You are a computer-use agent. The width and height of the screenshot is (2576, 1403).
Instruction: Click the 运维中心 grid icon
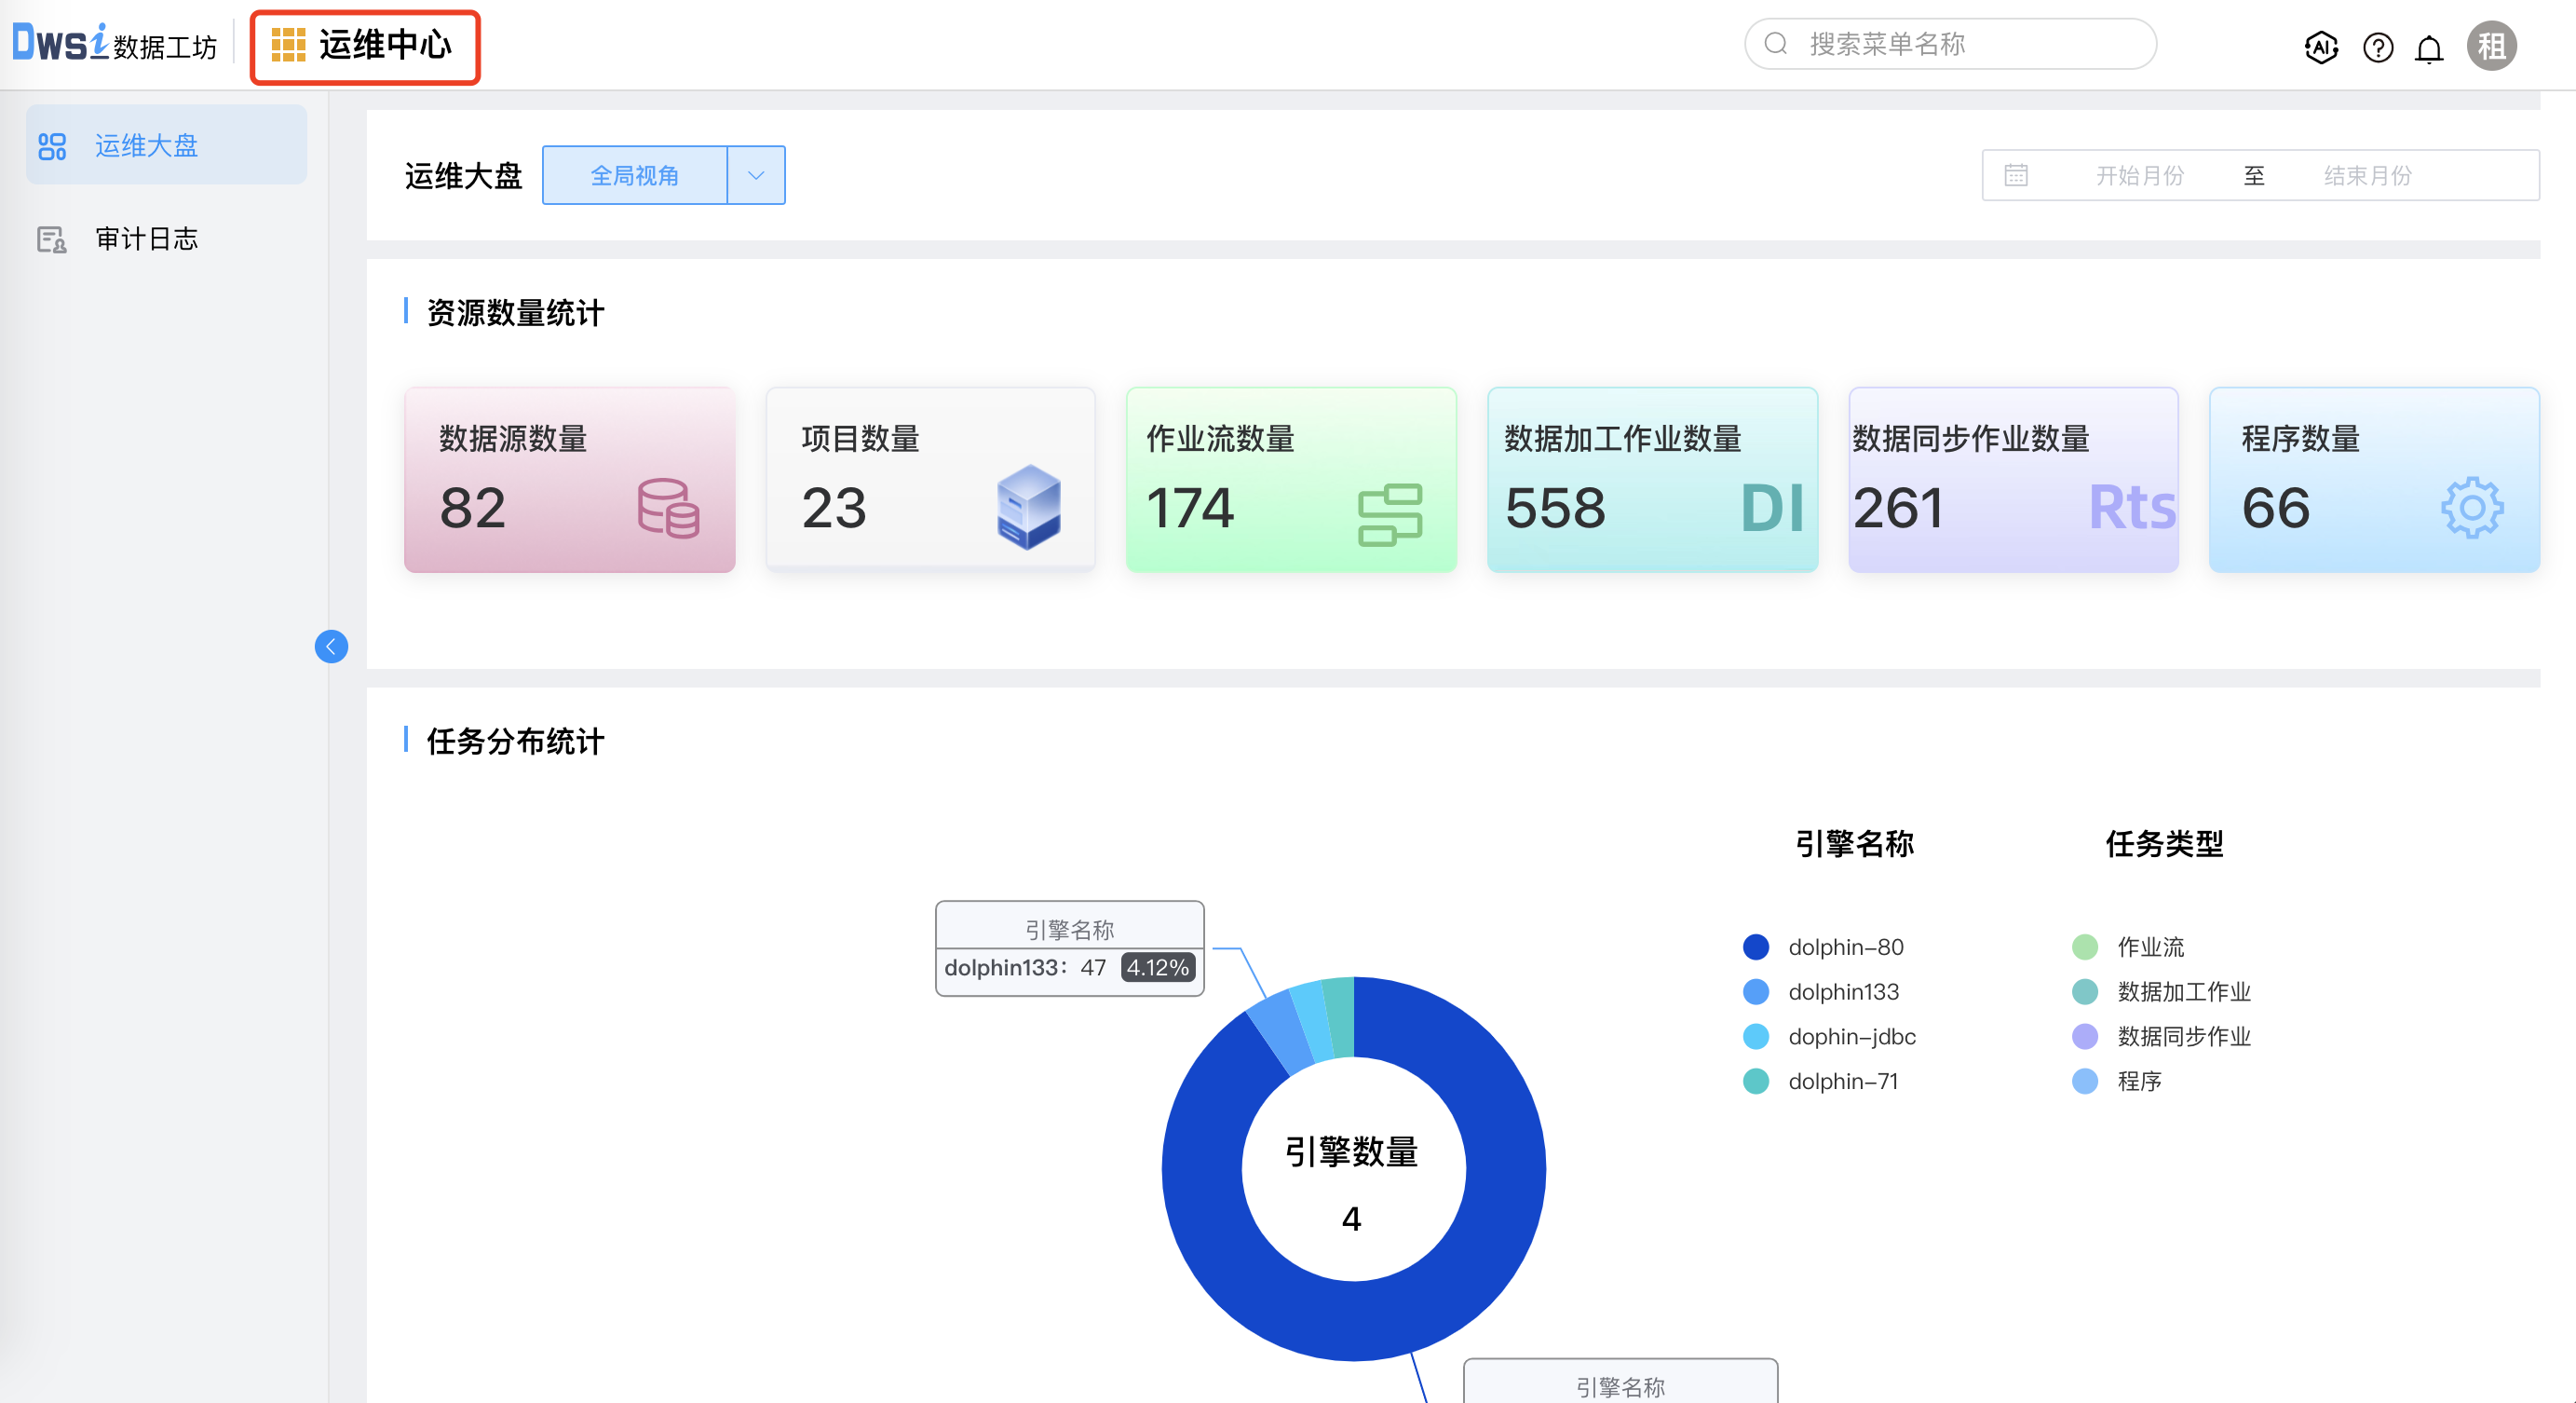point(288,46)
